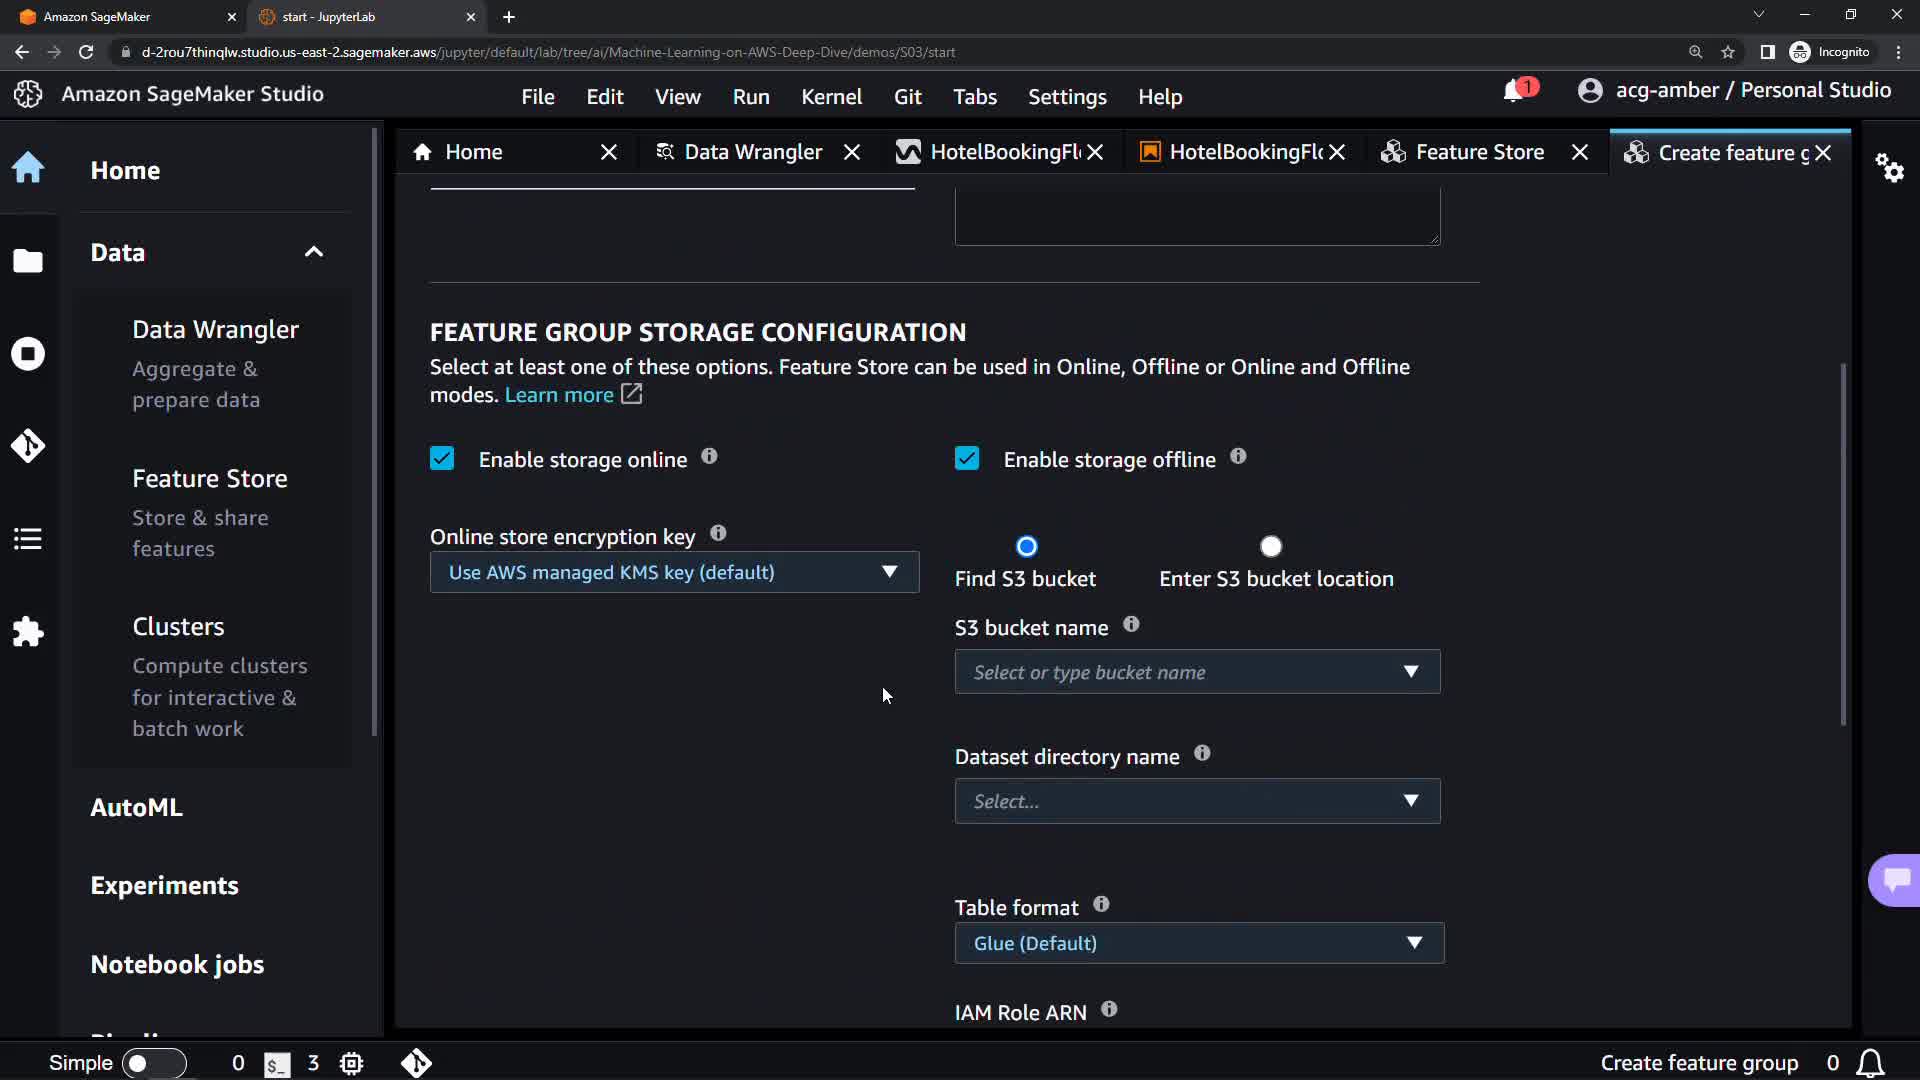Screen dimensions: 1920x1080
Task: Click the running terminals and kernels icon
Action: (x=28, y=354)
